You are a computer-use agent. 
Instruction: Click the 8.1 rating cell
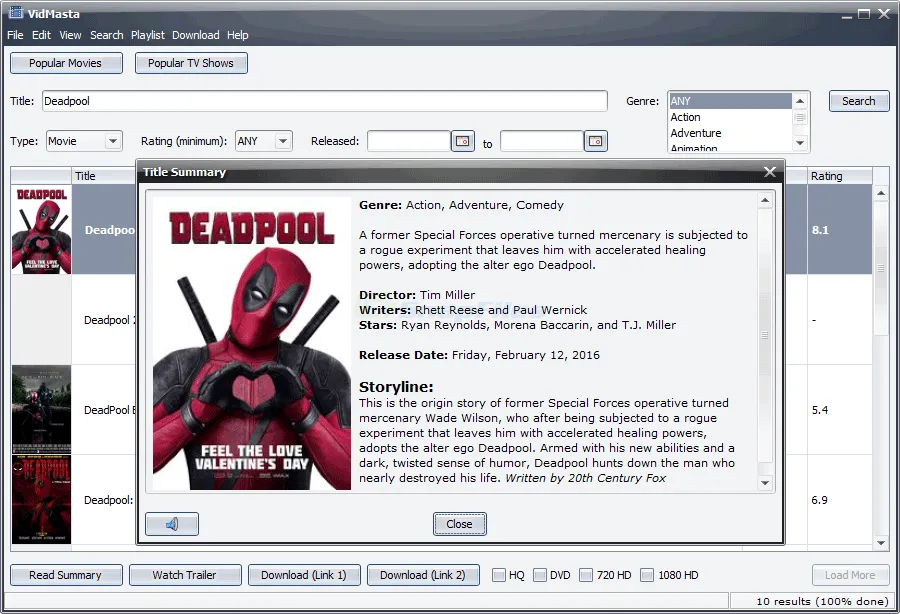click(x=840, y=230)
